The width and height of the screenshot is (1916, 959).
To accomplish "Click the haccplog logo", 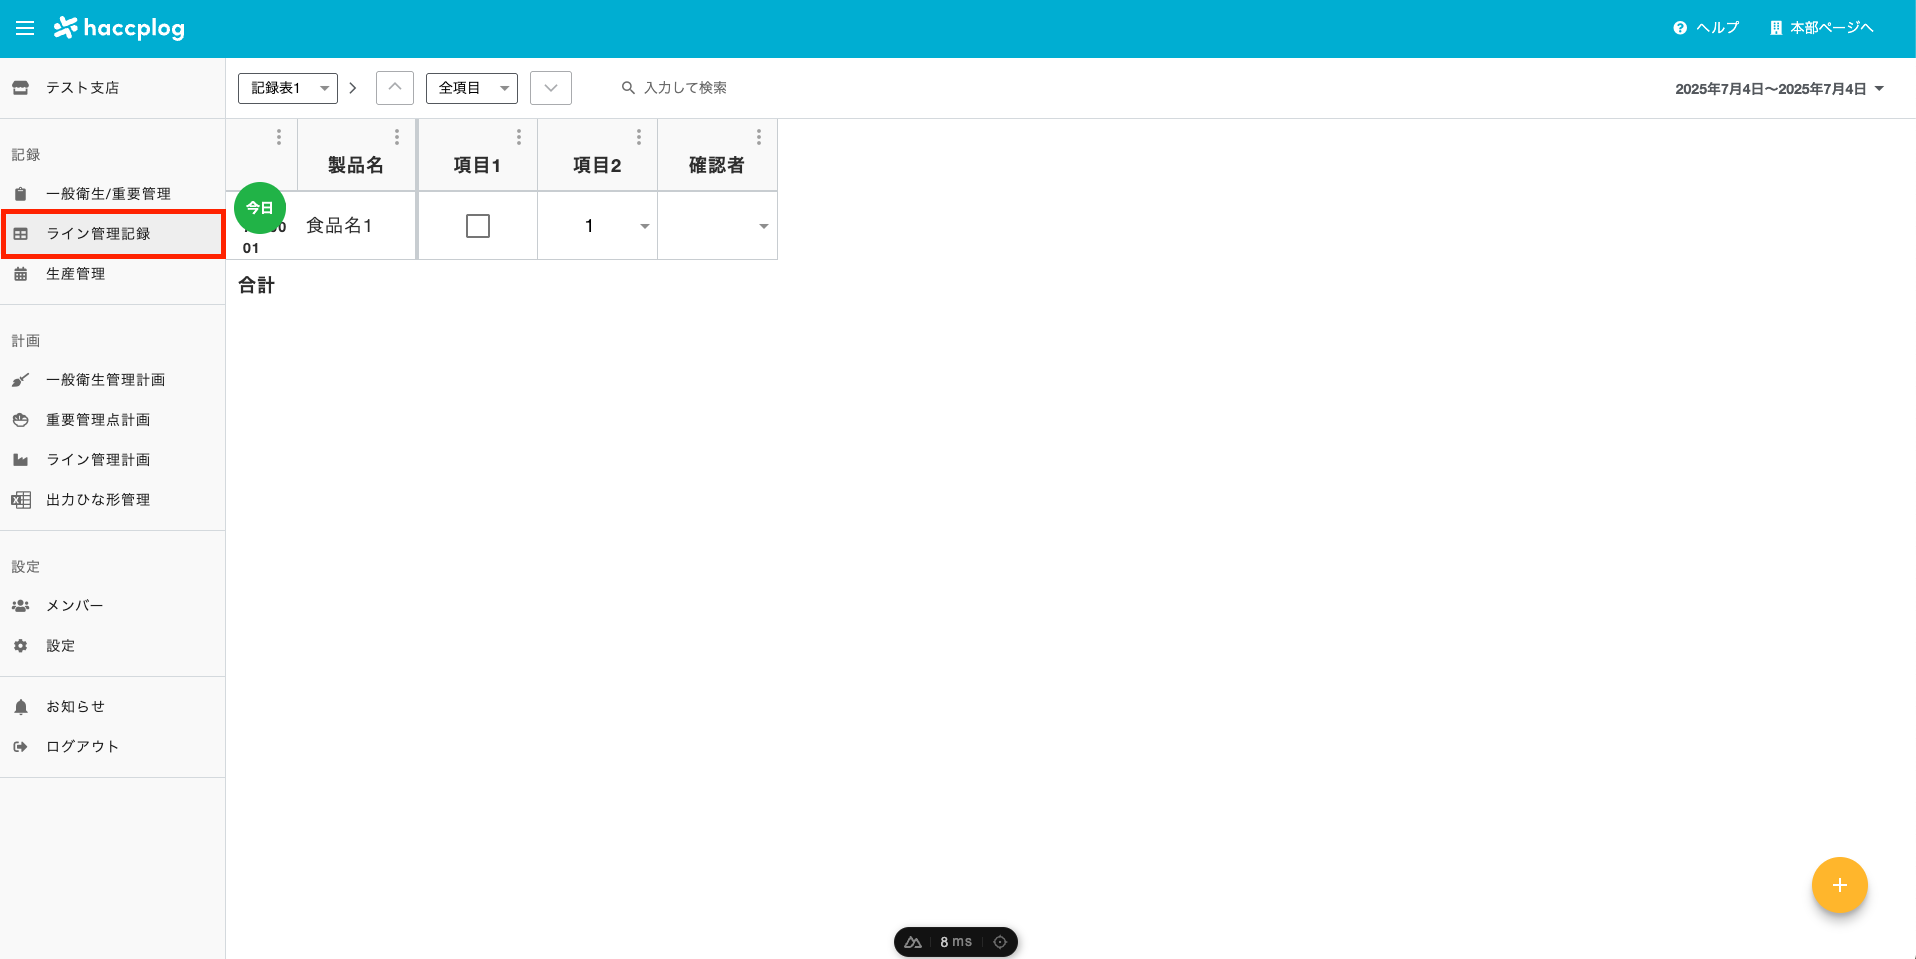I will (119, 28).
